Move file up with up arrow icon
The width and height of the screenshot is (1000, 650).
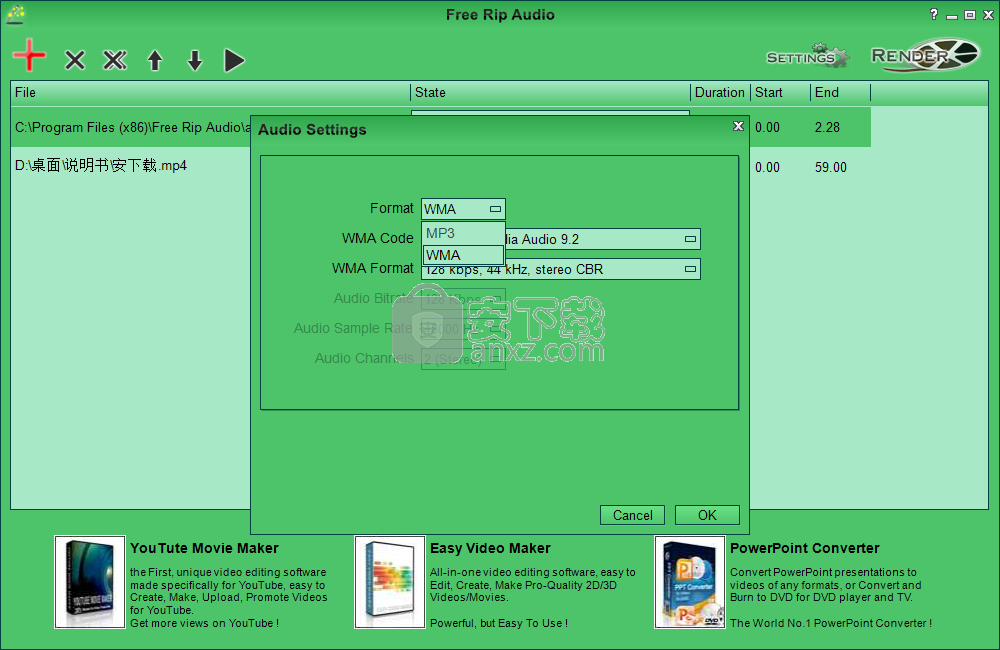155,61
